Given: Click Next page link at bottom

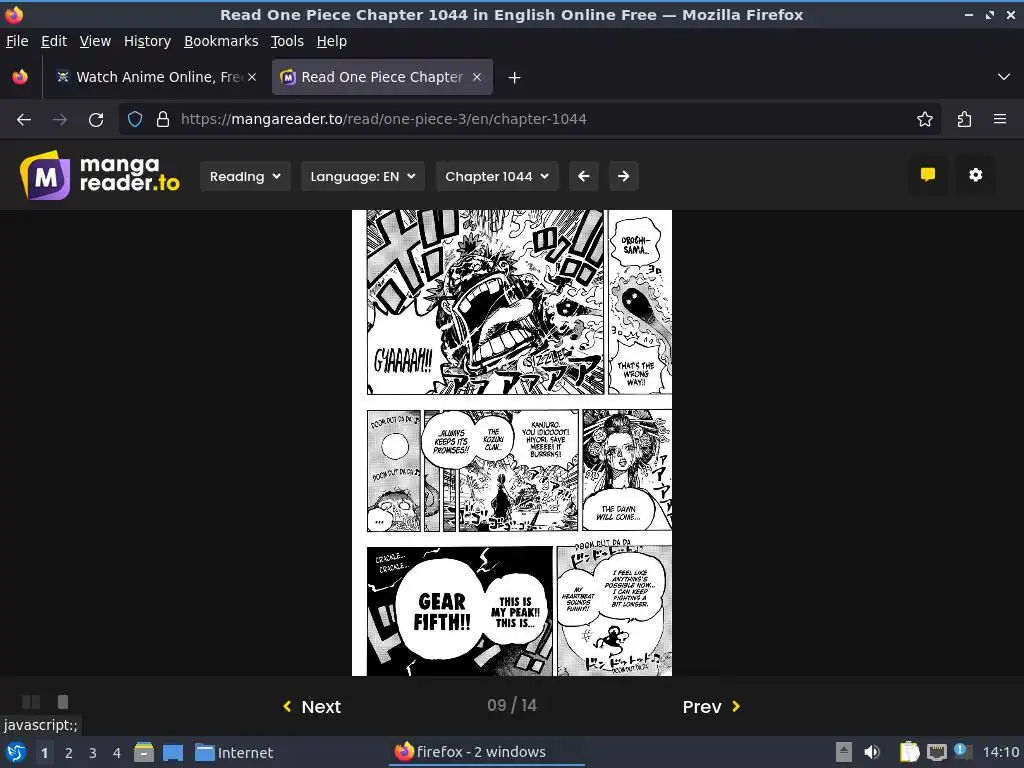Looking at the screenshot, I should click(312, 707).
